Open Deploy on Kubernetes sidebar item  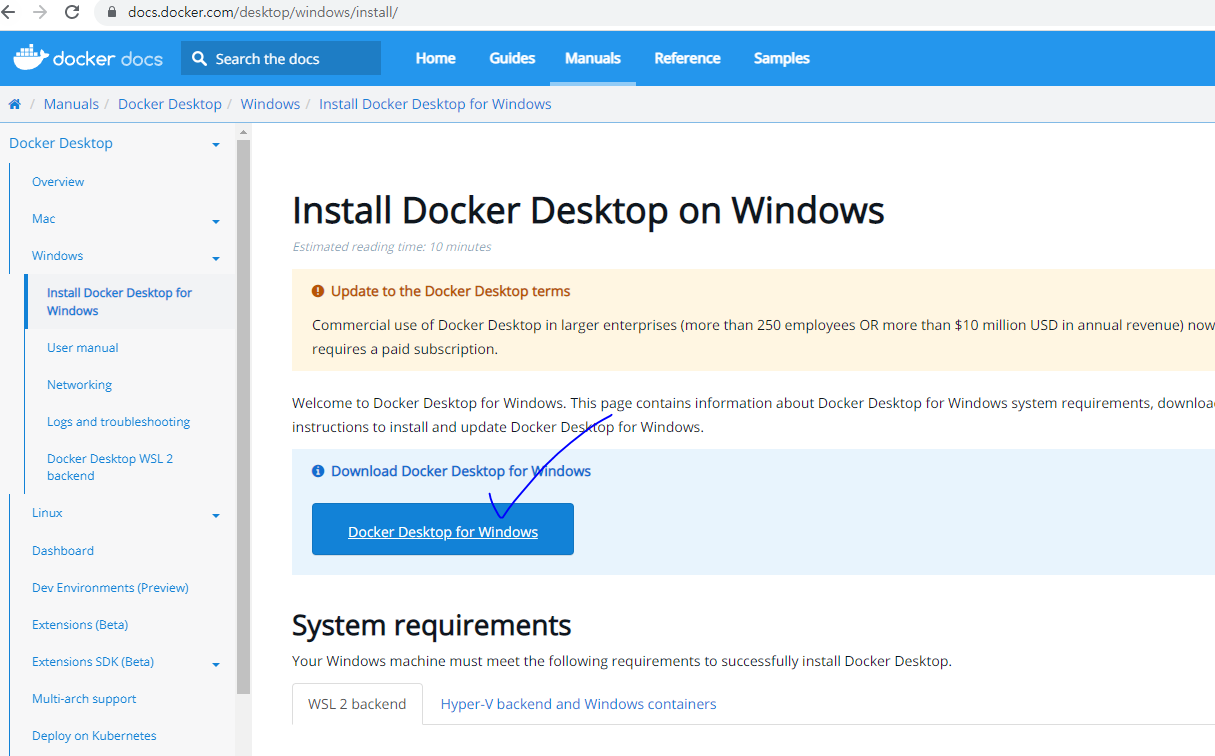94,736
